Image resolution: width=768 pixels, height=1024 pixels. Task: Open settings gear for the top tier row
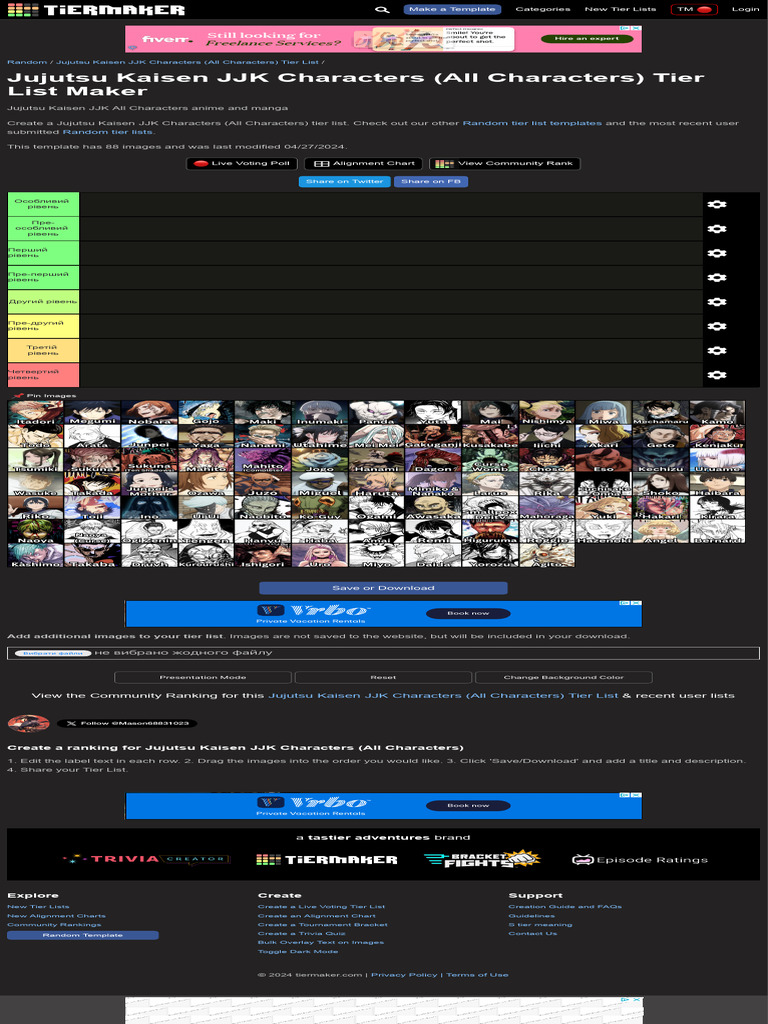pyautogui.click(x=716, y=205)
